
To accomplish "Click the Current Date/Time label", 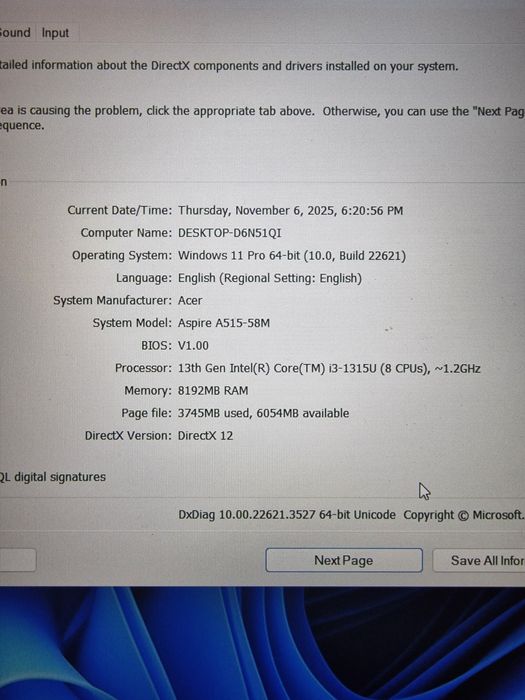I will tap(120, 210).
